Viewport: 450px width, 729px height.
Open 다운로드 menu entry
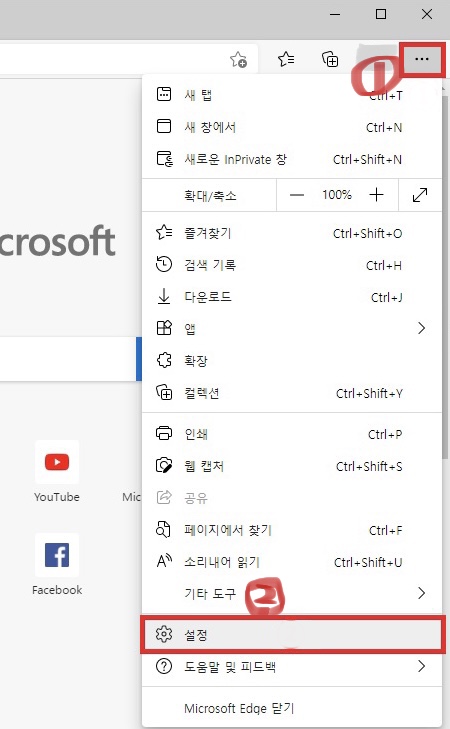pos(291,297)
